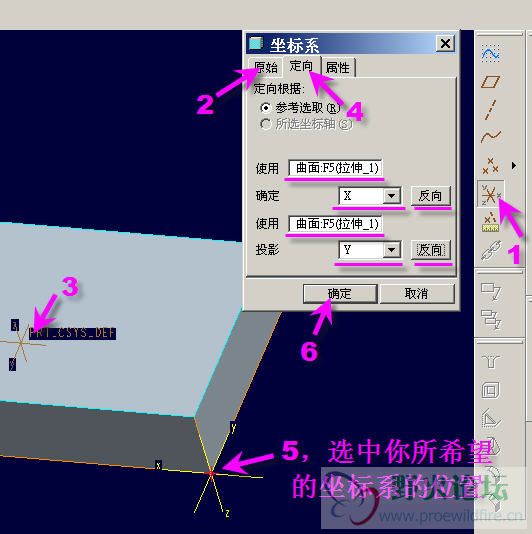Screen dimensions: 532x534
Task: Click 确定 label beside the X dropdown
Action: (268, 196)
